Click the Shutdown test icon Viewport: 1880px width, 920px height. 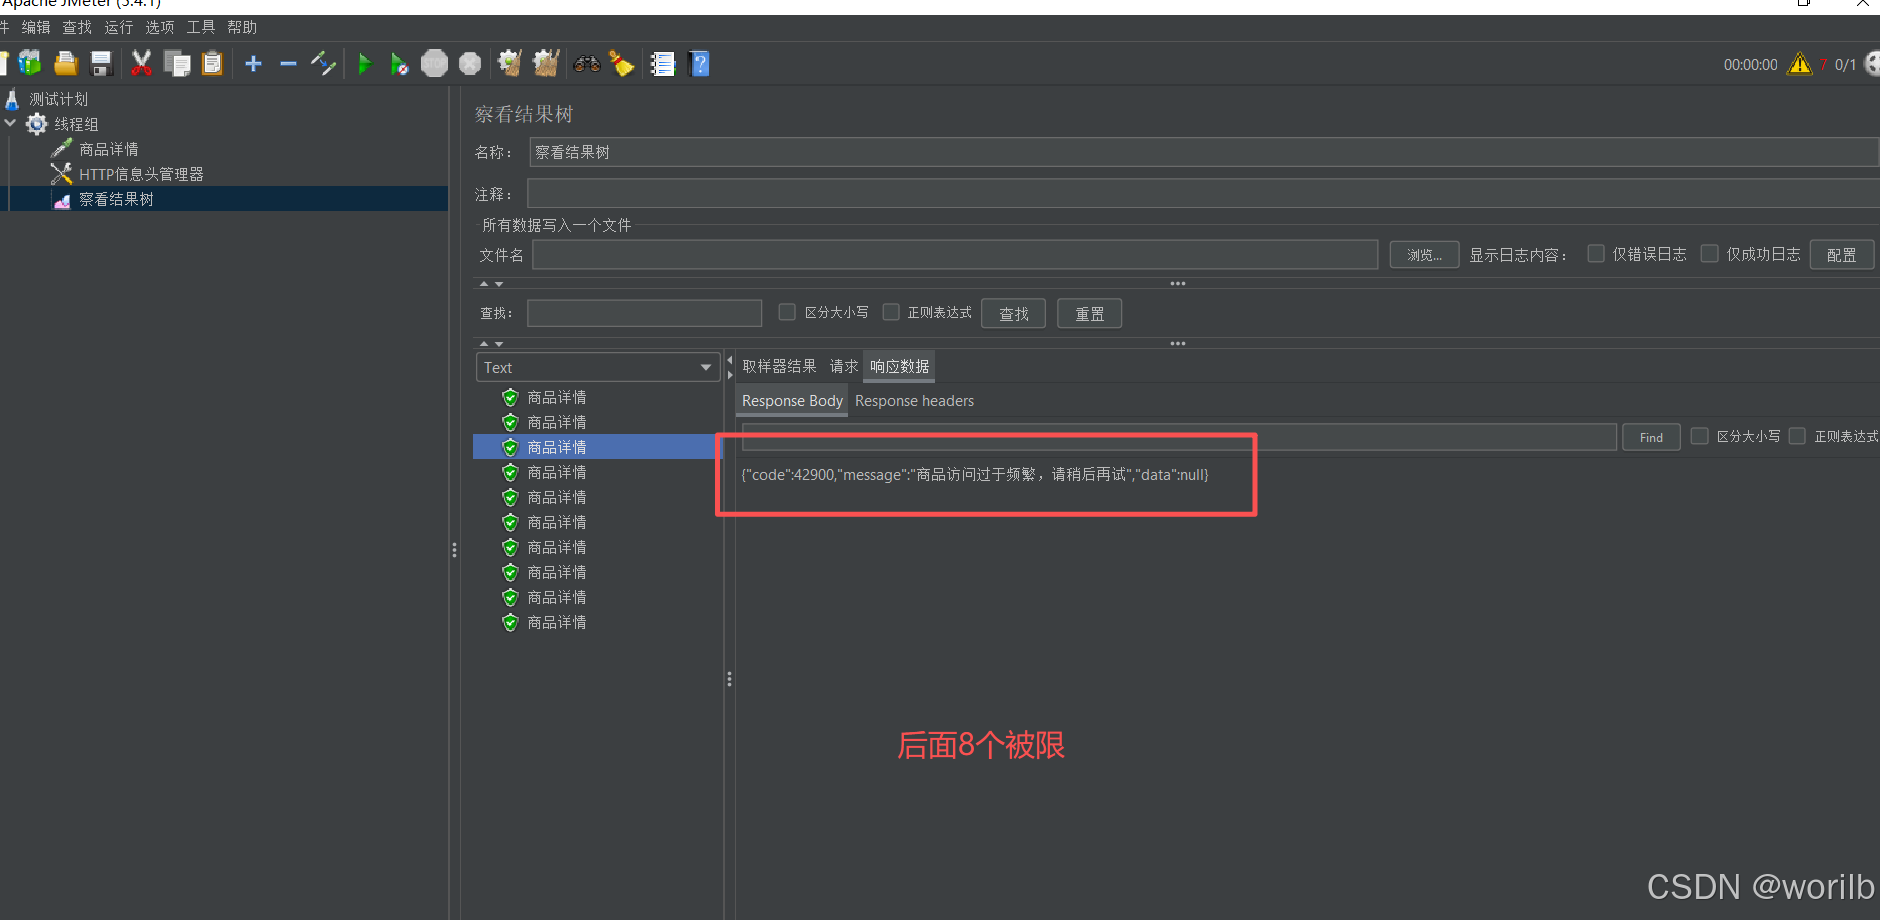click(x=470, y=64)
